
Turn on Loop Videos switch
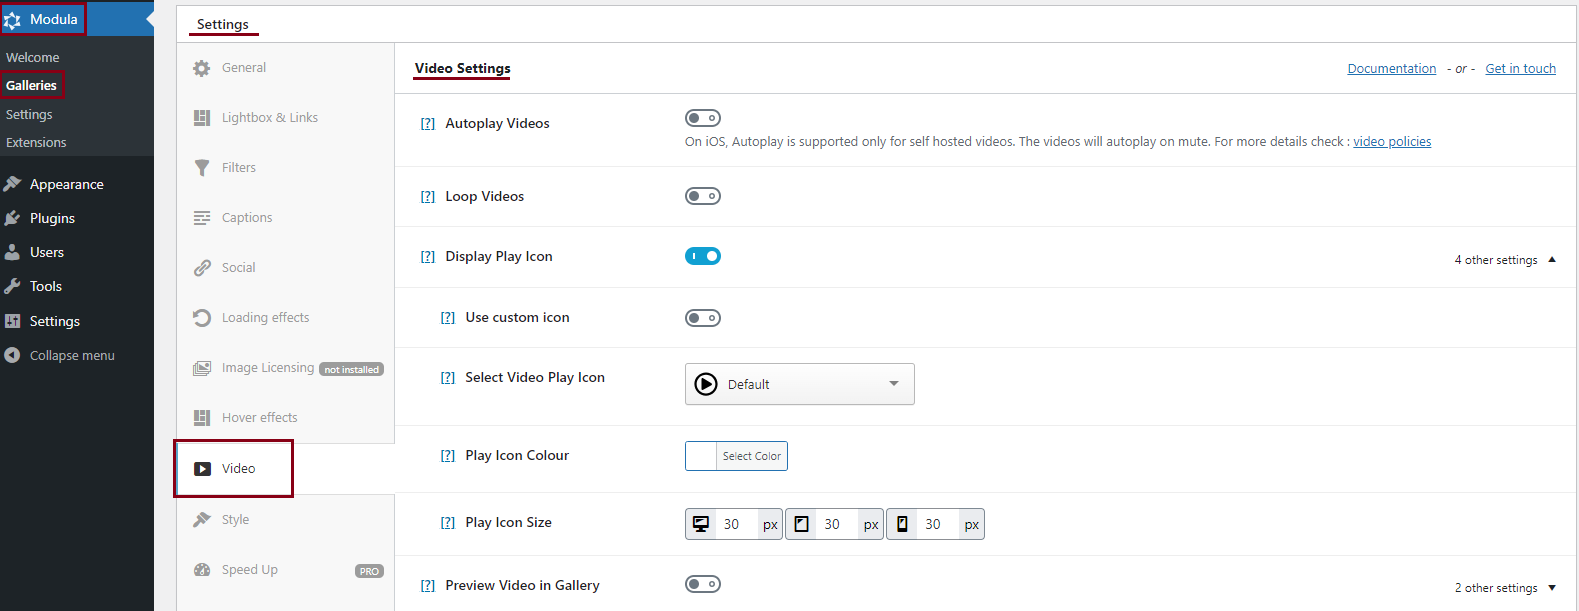click(x=702, y=196)
